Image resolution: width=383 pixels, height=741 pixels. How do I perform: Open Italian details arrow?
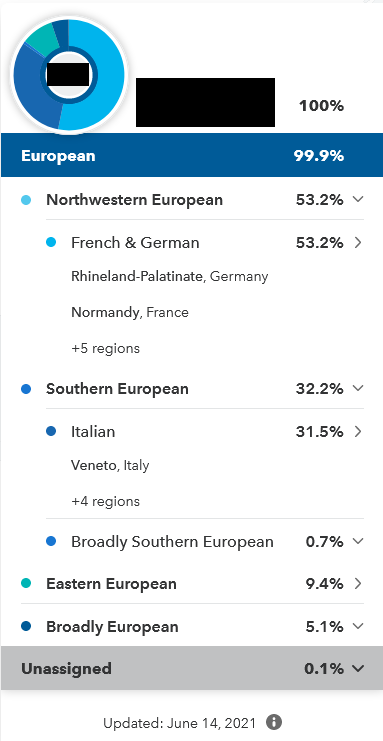click(358, 431)
